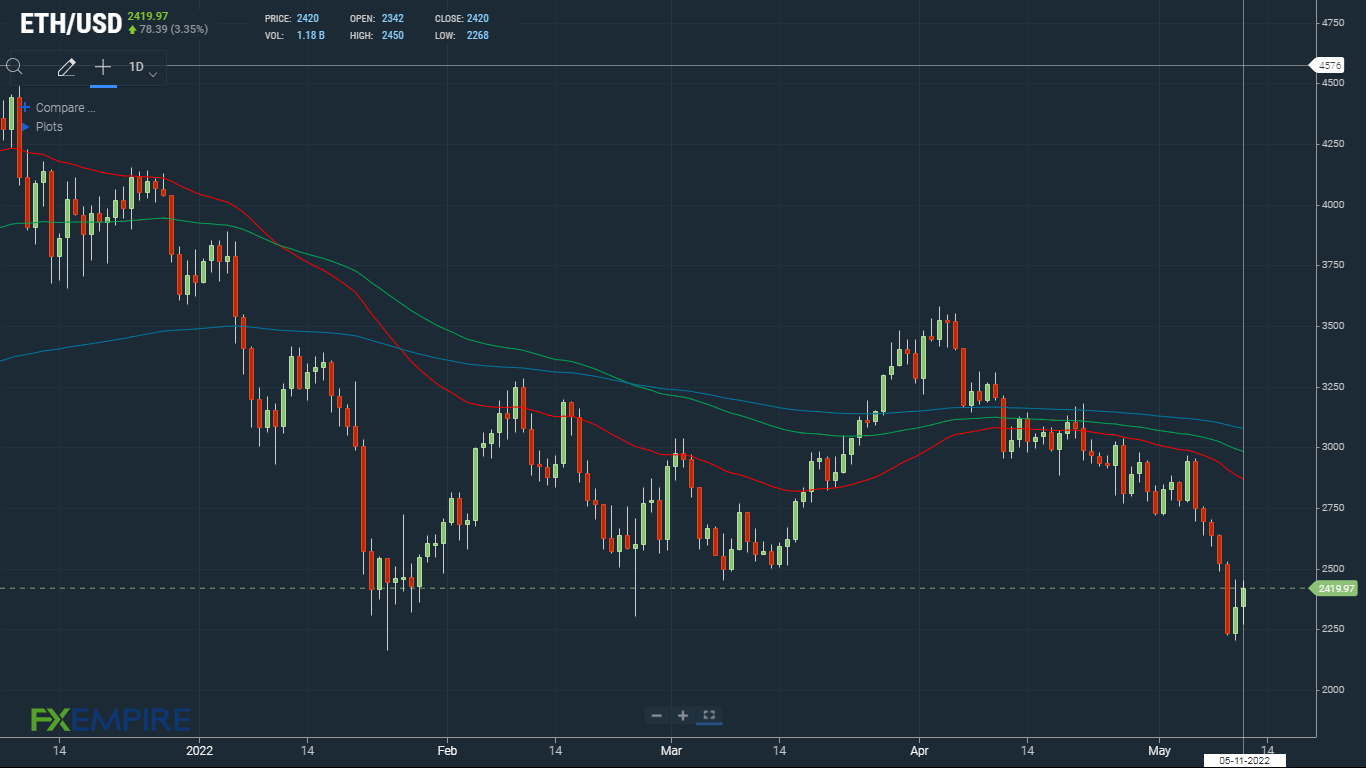Click the 2000 price axis tick
This screenshot has width=1366, height=768.
click(1333, 690)
